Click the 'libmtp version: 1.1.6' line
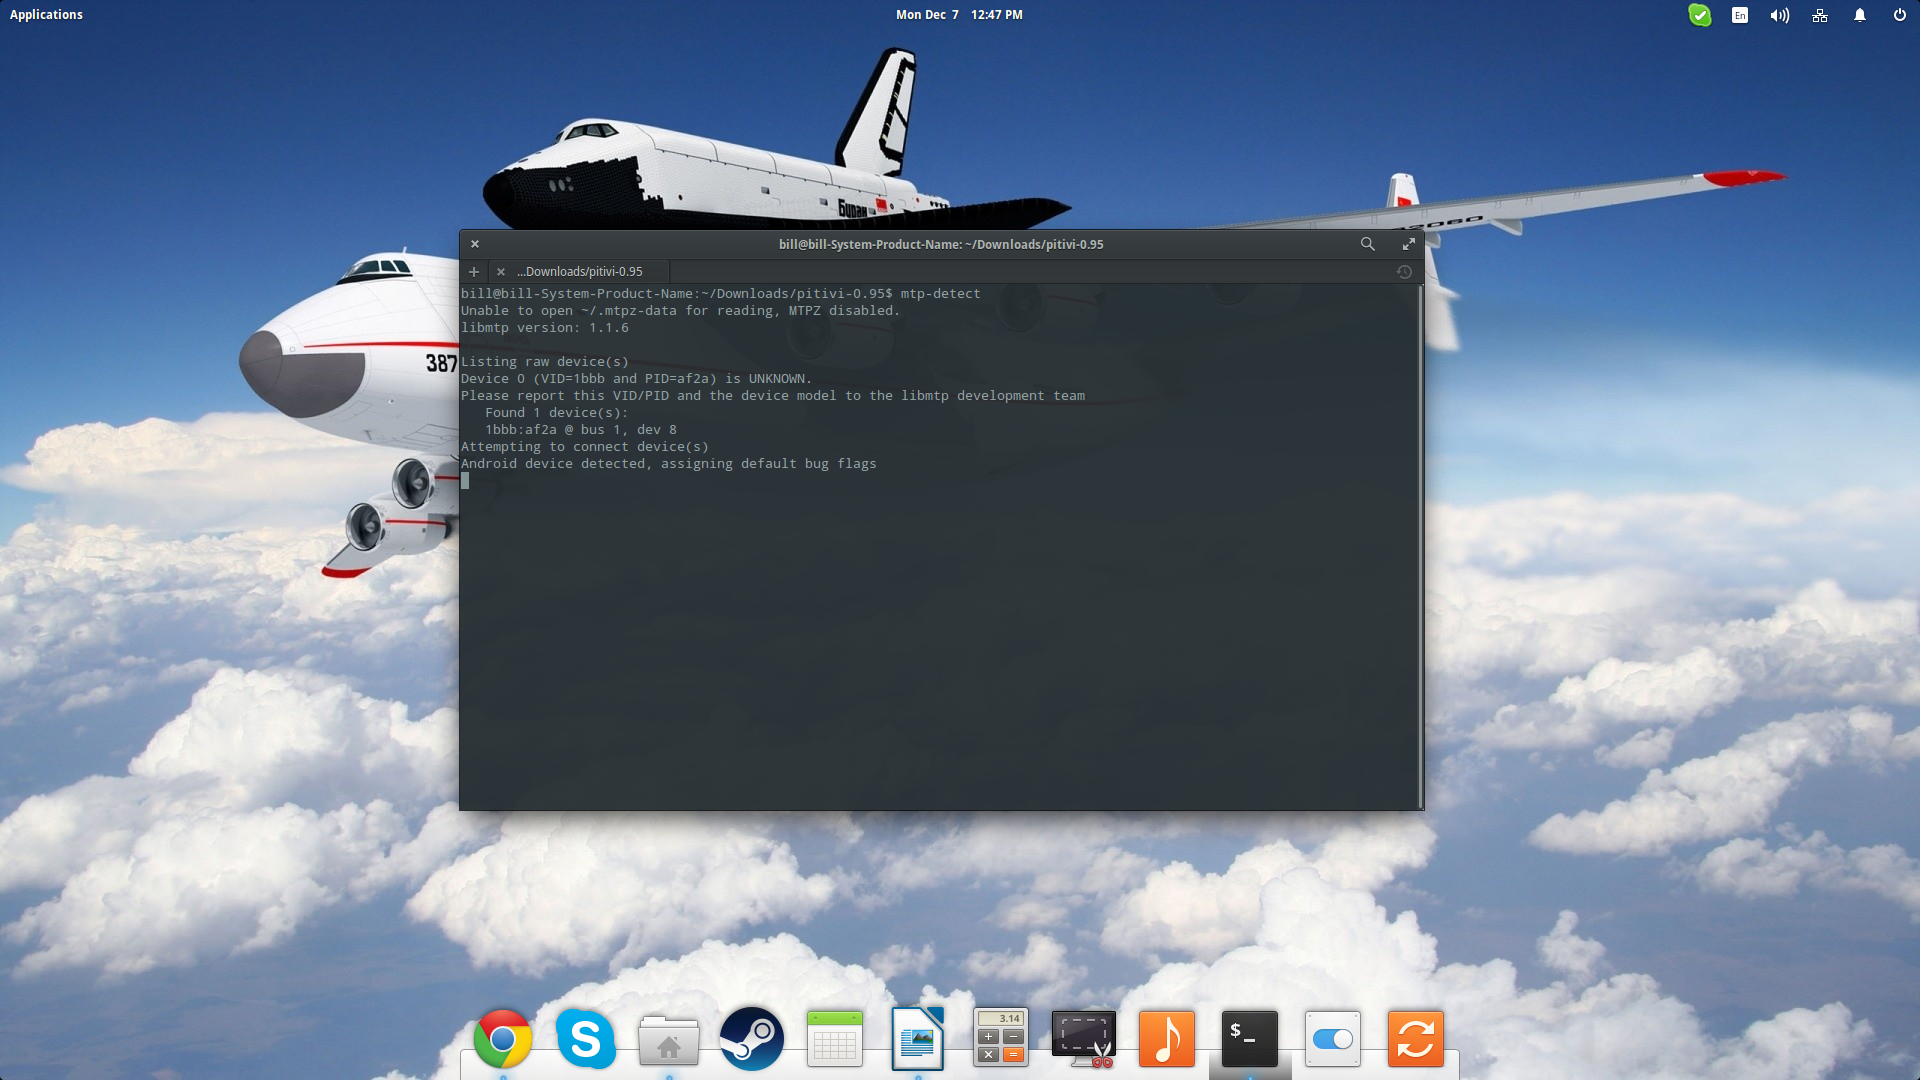1920x1080 pixels. [545, 328]
